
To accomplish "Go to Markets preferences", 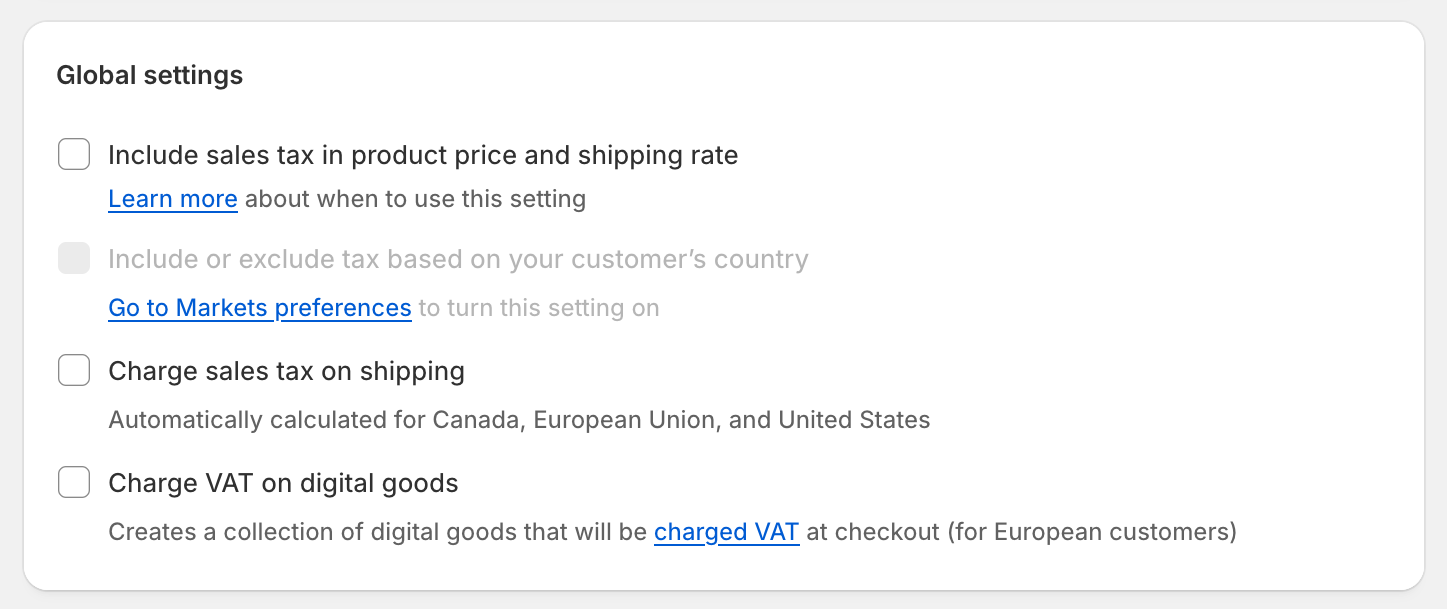I will click(x=259, y=307).
